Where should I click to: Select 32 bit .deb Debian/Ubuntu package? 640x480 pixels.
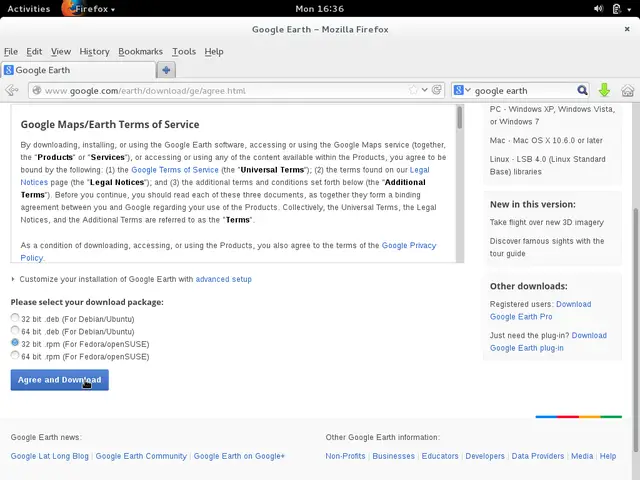tap(15, 318)
